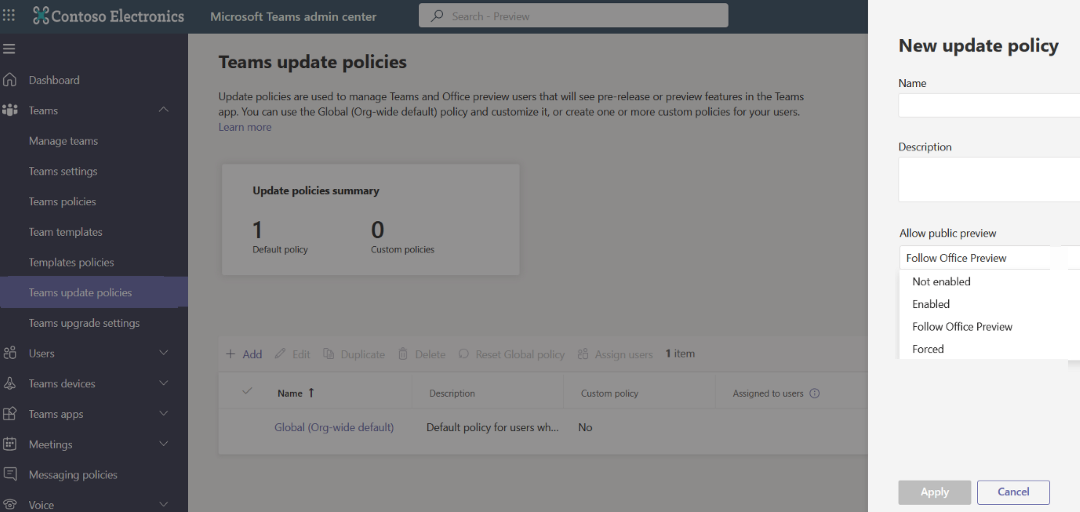Open Manage teams in sidebar
The width and height of the screenshot is (1080, 512).
coord(63,141)
